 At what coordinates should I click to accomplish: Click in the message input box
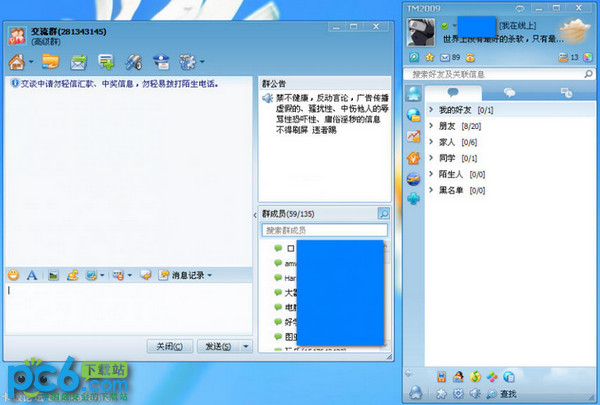pos(129,309)
